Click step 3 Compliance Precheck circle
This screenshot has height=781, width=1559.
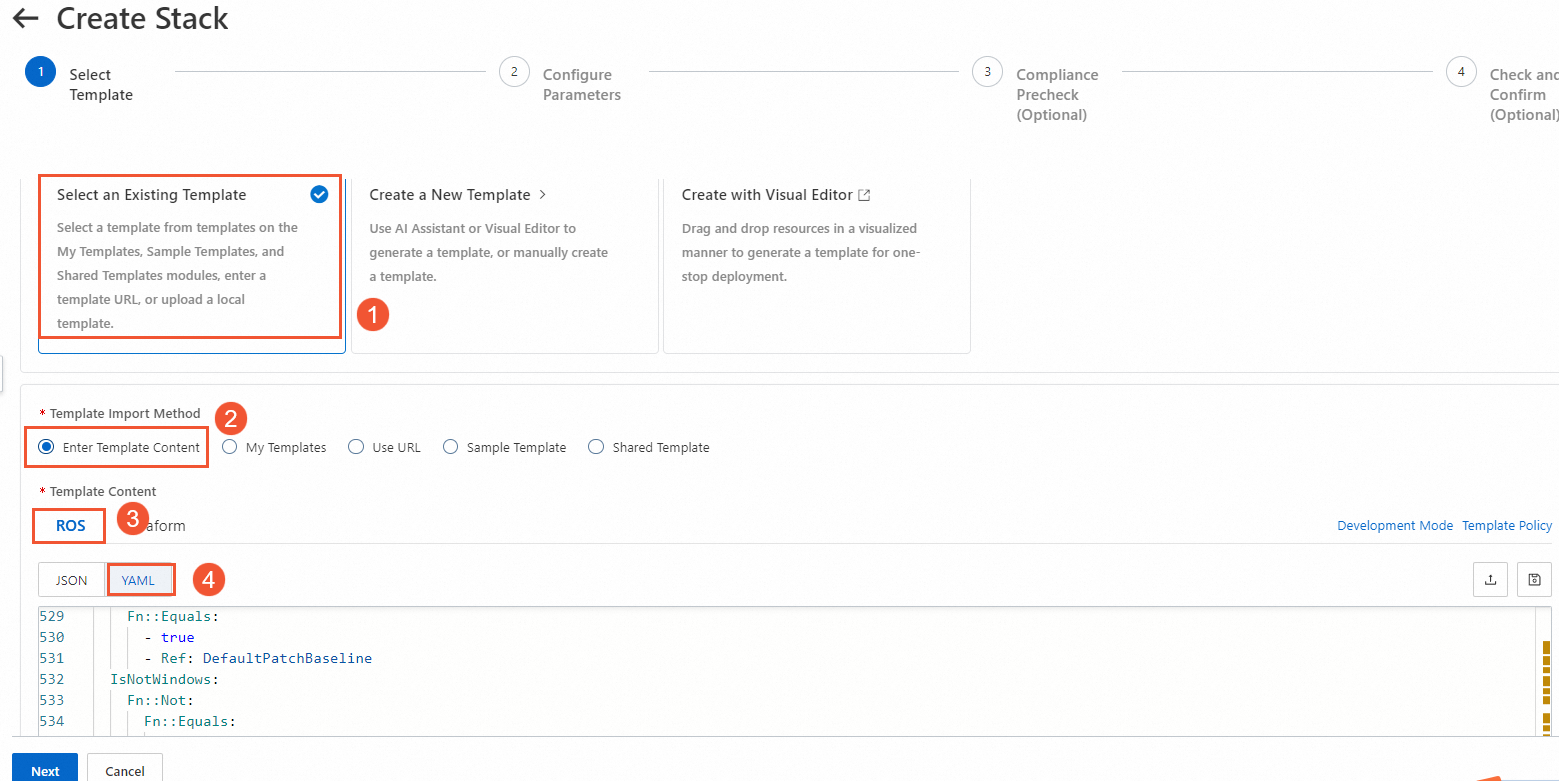click(x=987, y=72)
